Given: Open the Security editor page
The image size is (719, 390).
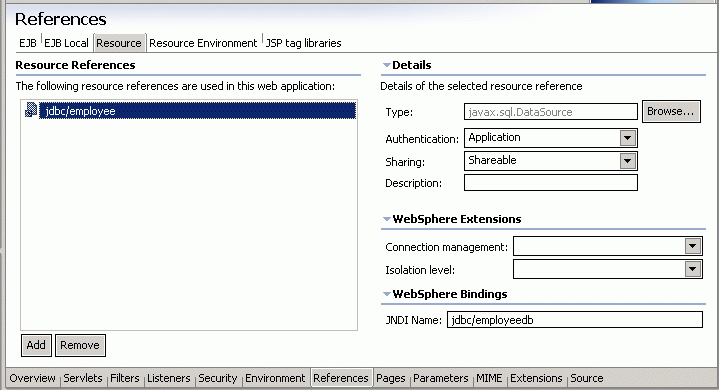Looking at the screenshot, I should click(x=218, y=378).
